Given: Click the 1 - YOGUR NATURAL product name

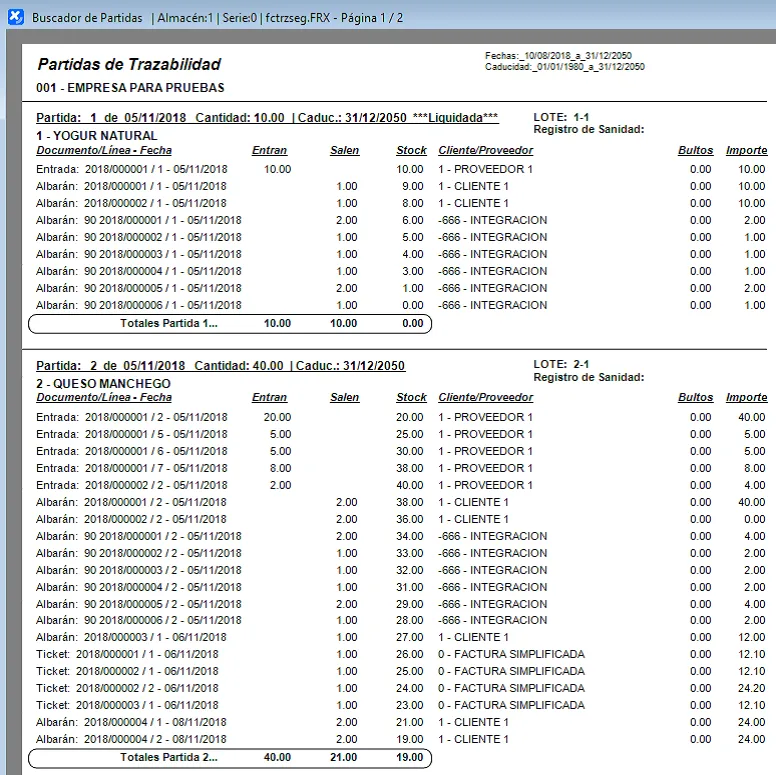Looking at the screenshot, I should click(x=96, y=136).
